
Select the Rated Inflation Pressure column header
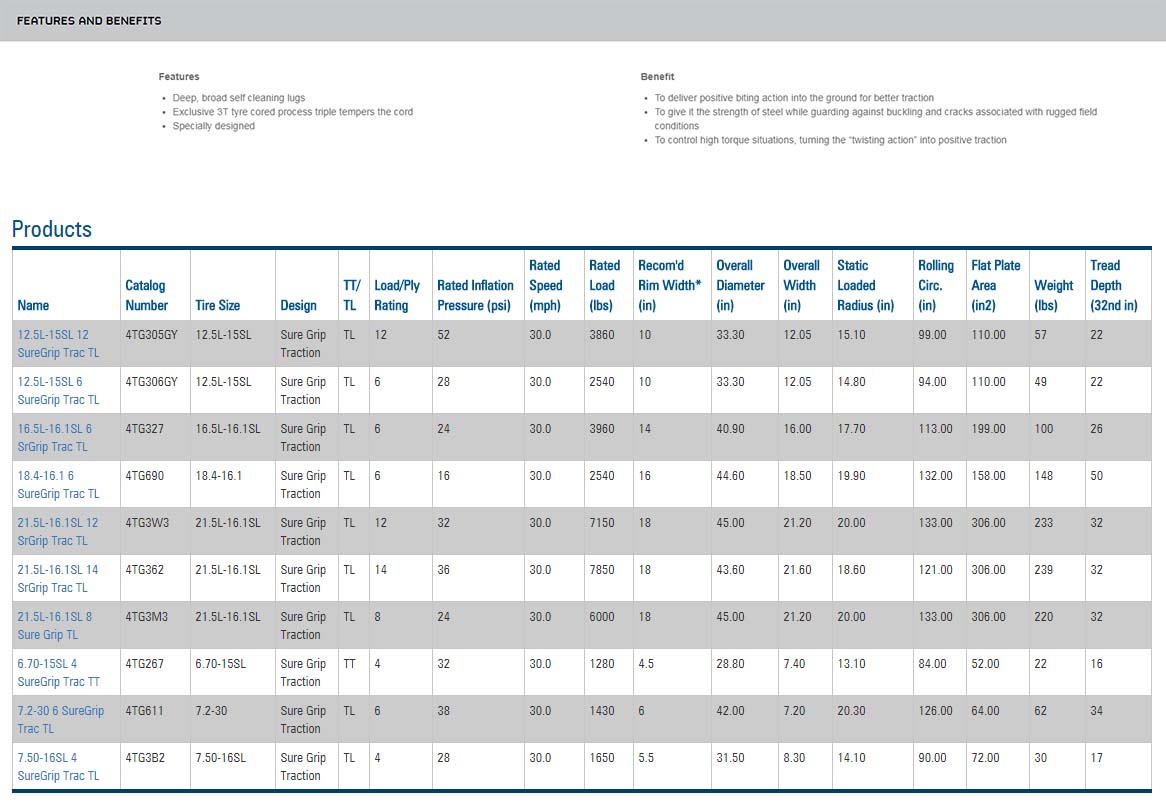tap(475, 295)
